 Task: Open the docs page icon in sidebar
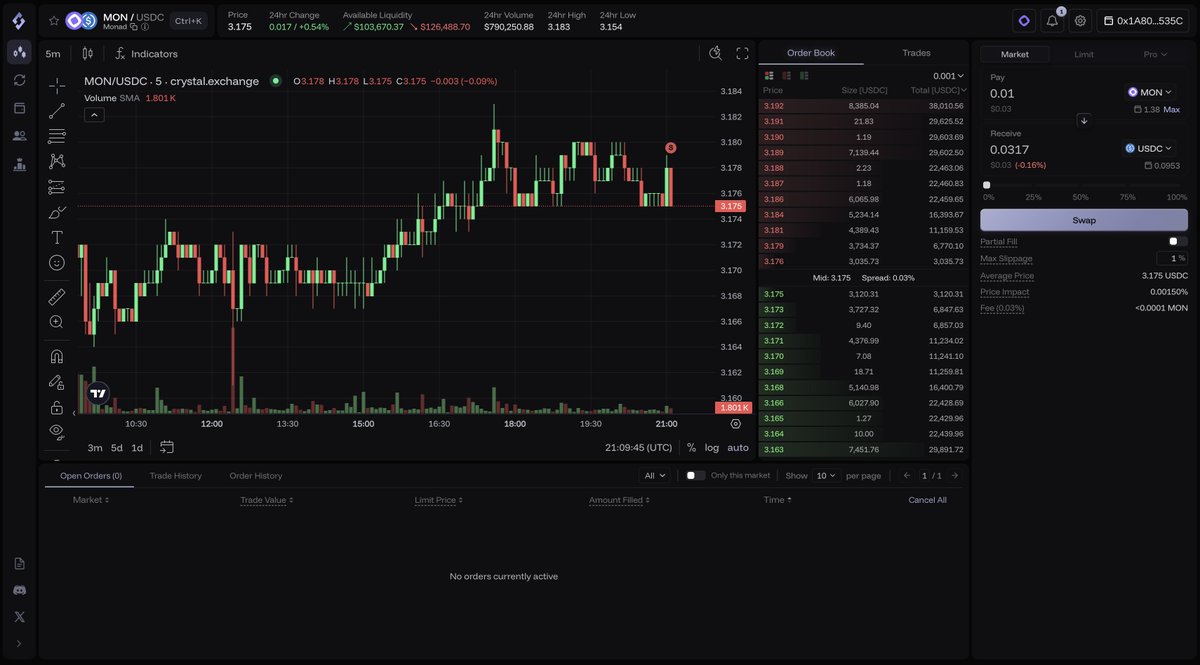pos(19,564)
